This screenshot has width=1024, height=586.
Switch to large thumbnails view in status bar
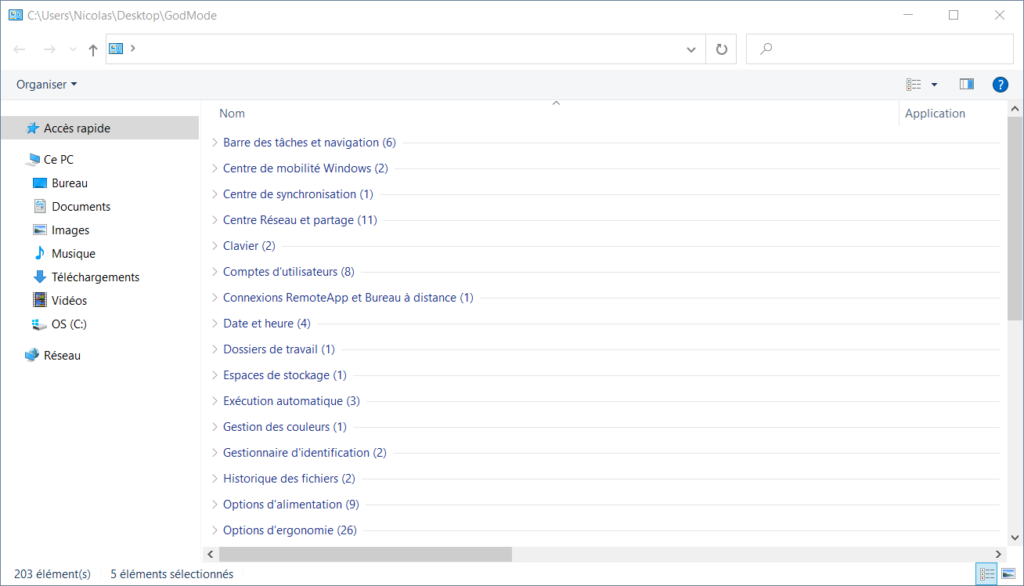click(1008, 574)
